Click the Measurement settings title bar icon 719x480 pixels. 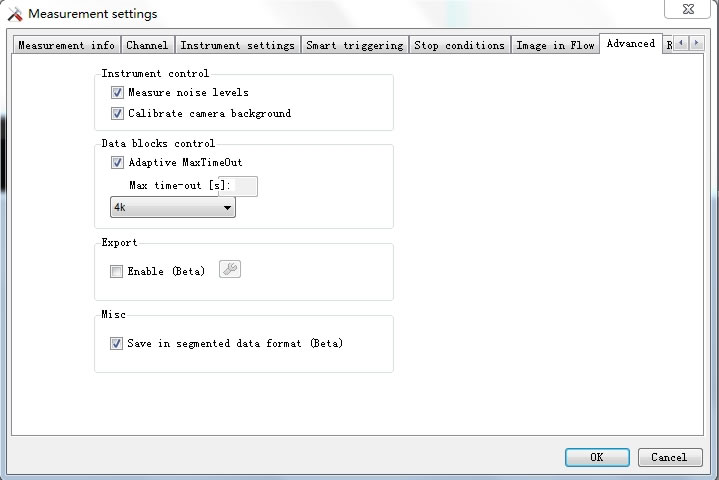point(14,14)
